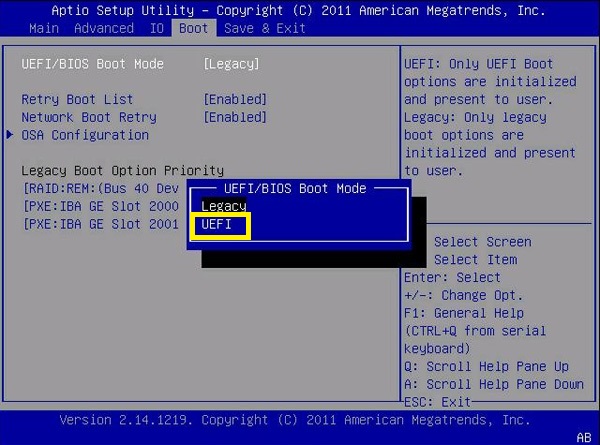
Task: Click the ESC: Exit help text
Action: pos(437,402)
